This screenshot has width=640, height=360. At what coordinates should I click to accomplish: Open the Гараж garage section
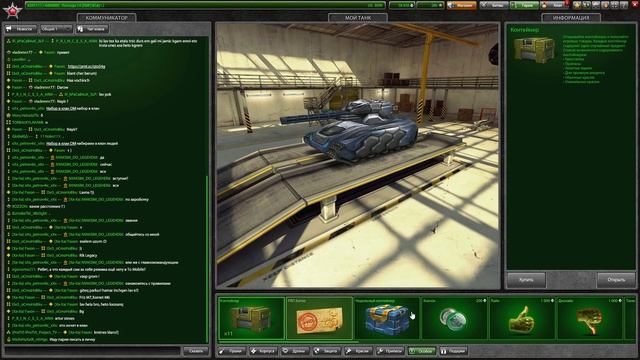pyautogui.click(x=524, y=5)
